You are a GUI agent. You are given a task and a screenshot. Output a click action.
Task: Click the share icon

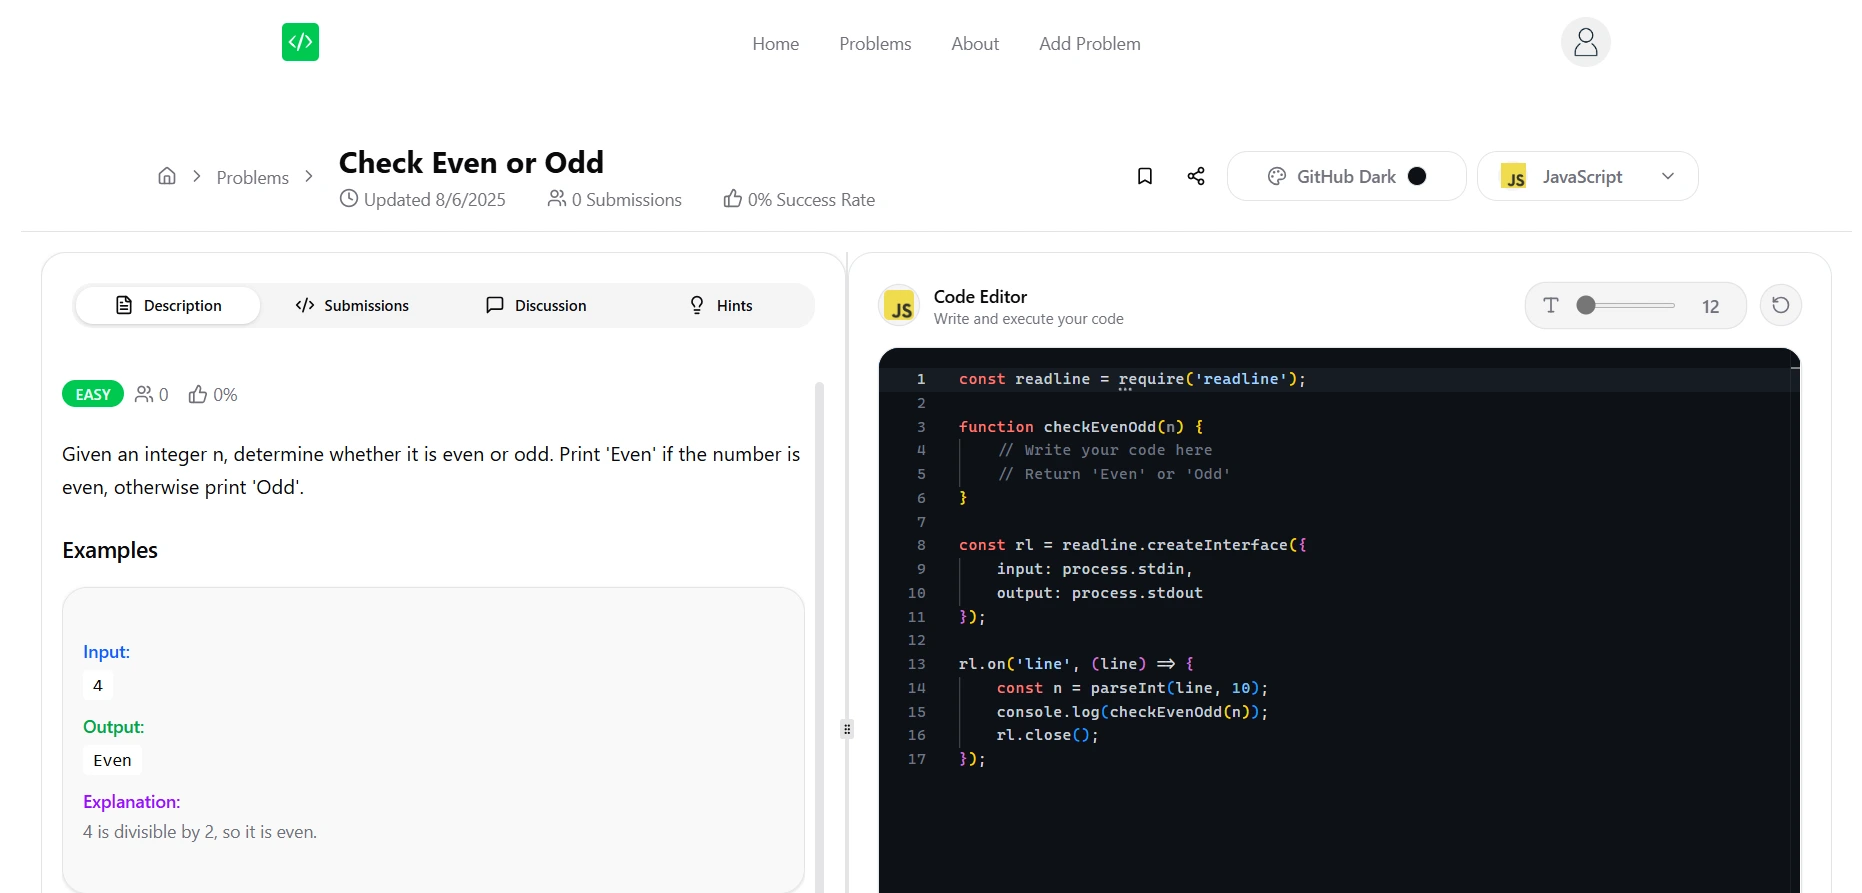(1196, 176)
